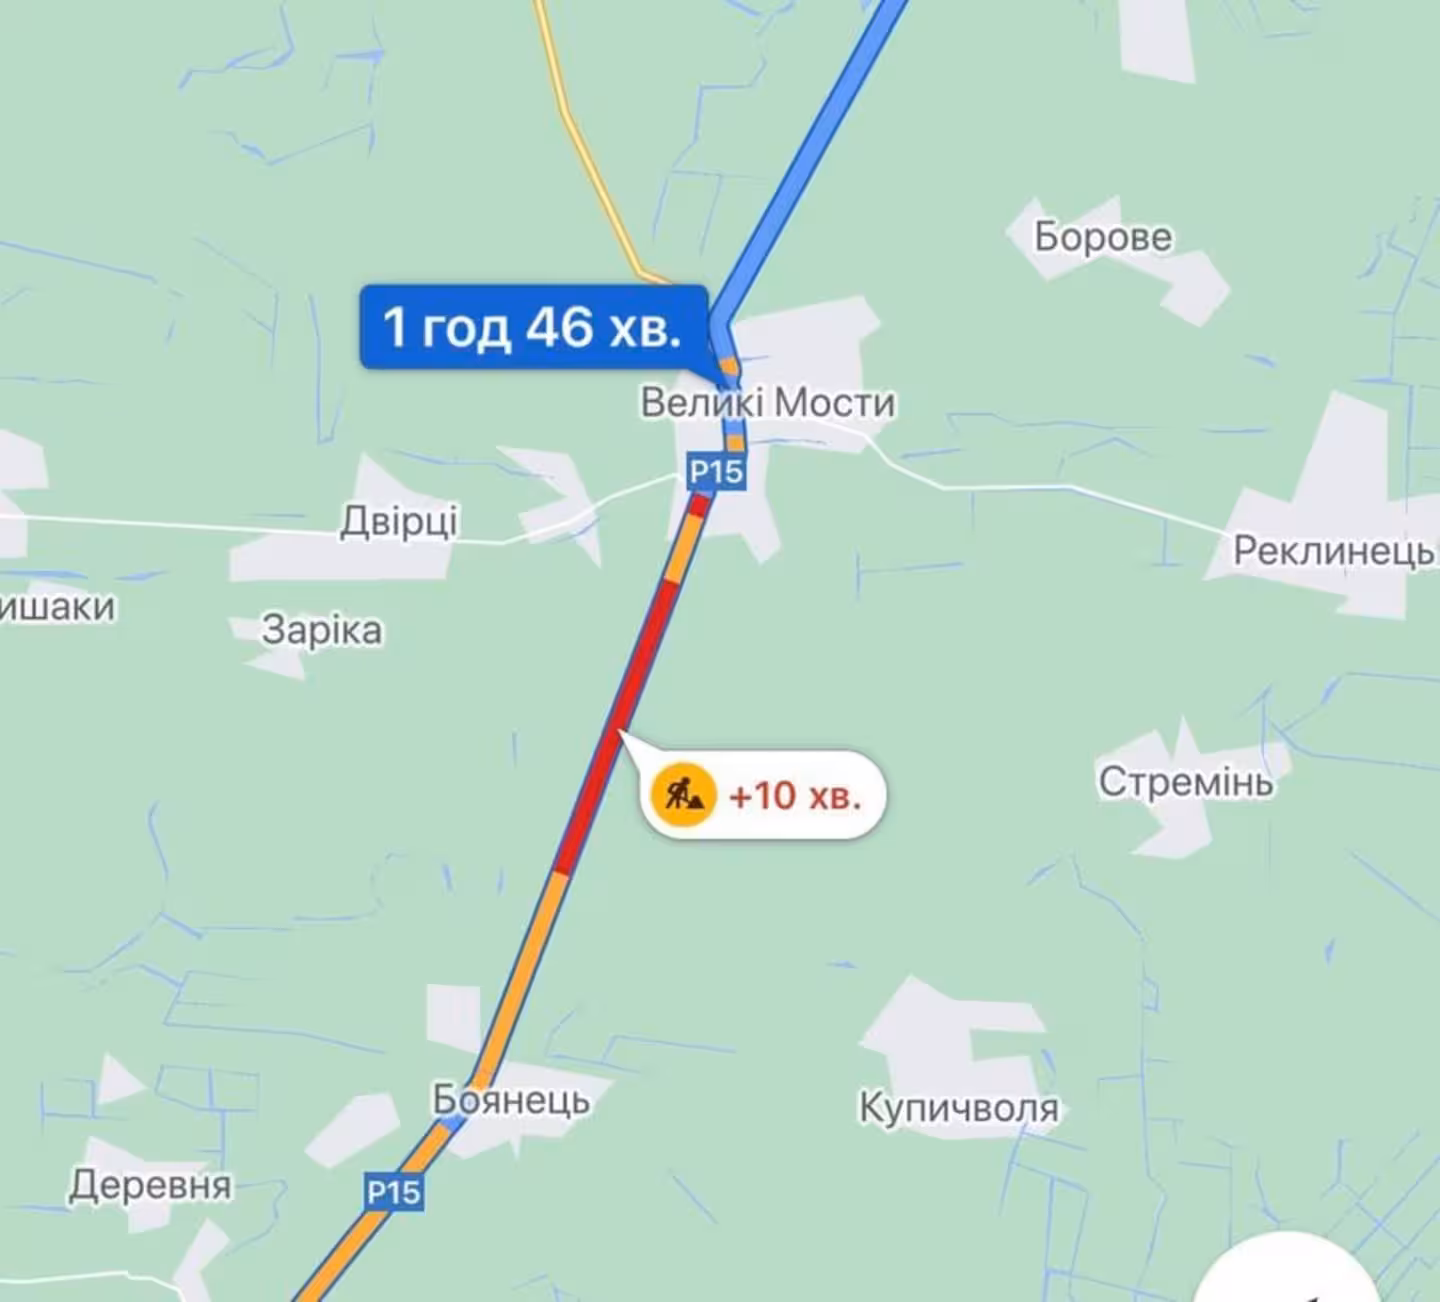This screenshot has height=1302, width=1440.
Task: Select the Деревня village label
Action: pyautogui.click(x=150, y=1185)
